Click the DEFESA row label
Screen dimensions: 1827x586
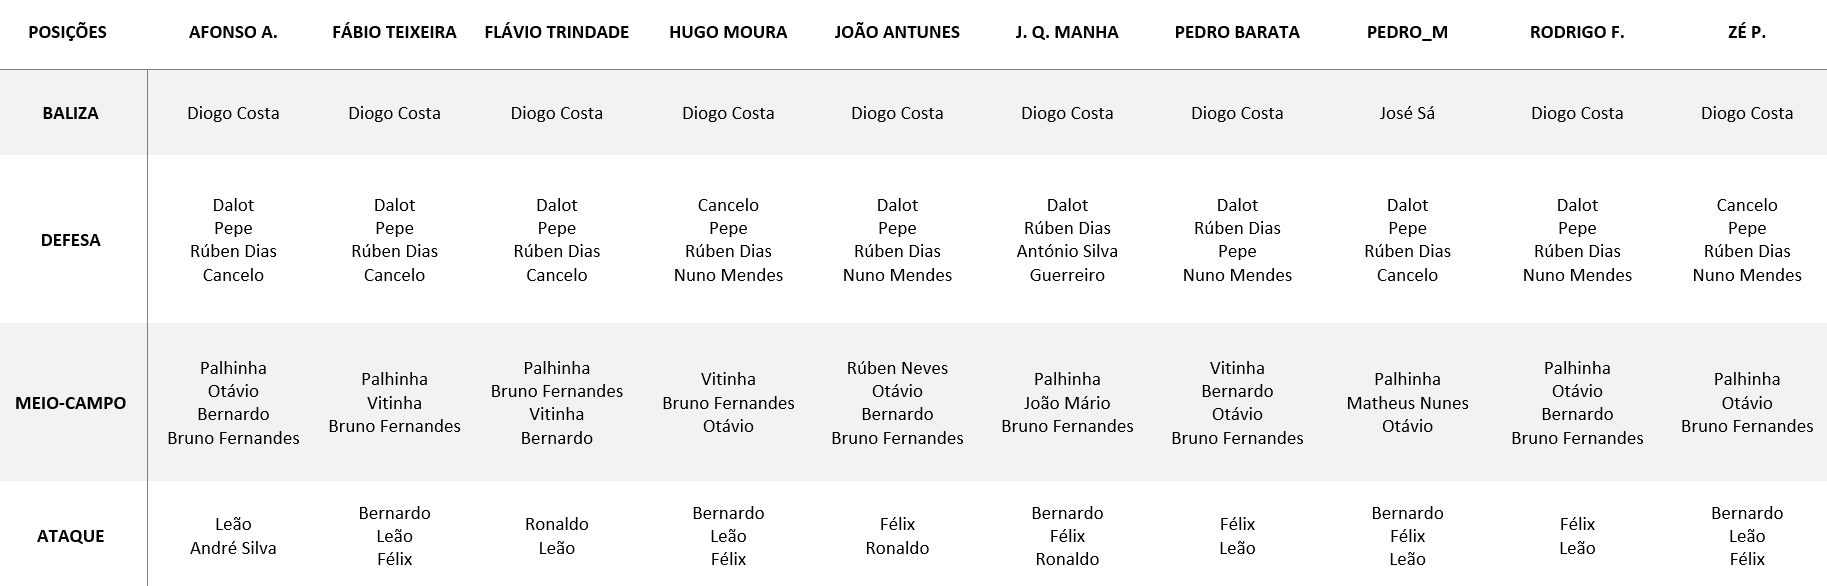[x=70, y=240]
